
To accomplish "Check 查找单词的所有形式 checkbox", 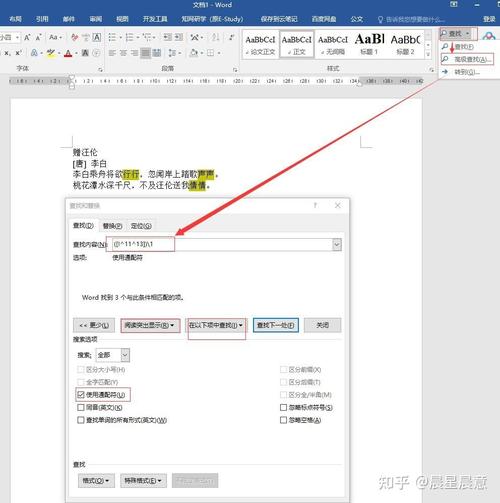I will [81, 420].
